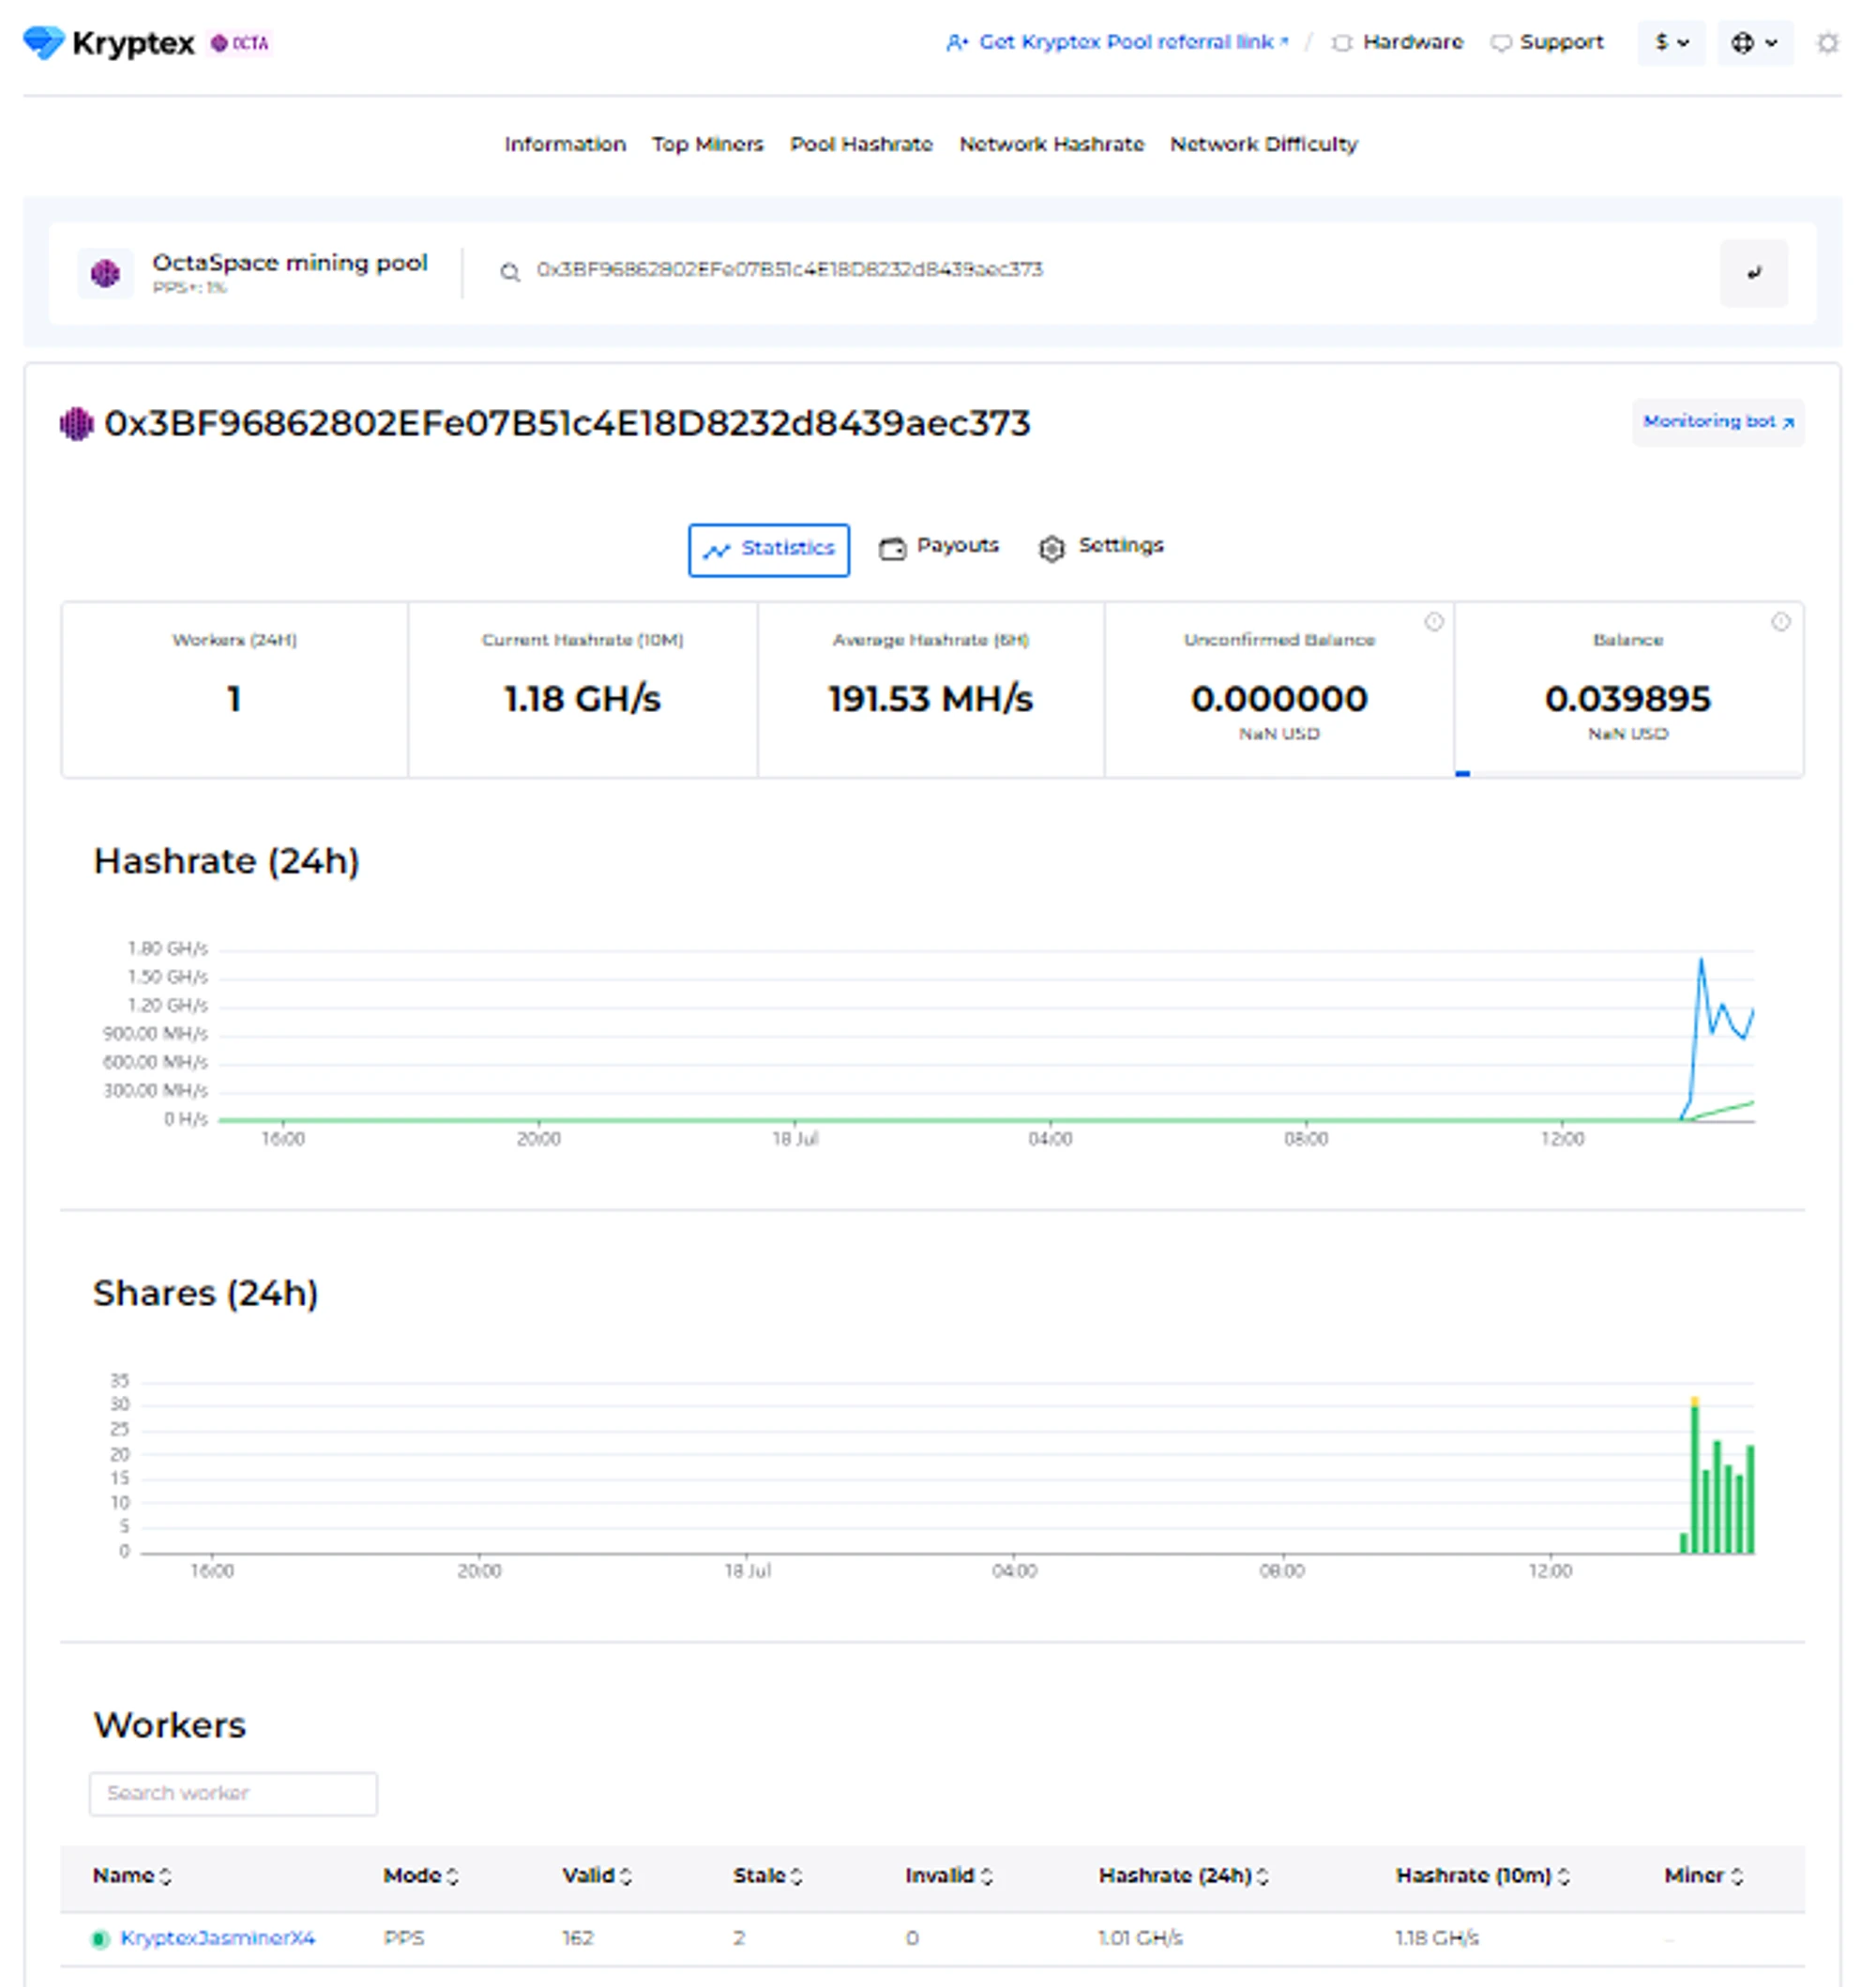Click the Unconfirmed Balance info icon
This screenshot has height=1987, width=1876.
[x=1433, y=622]
